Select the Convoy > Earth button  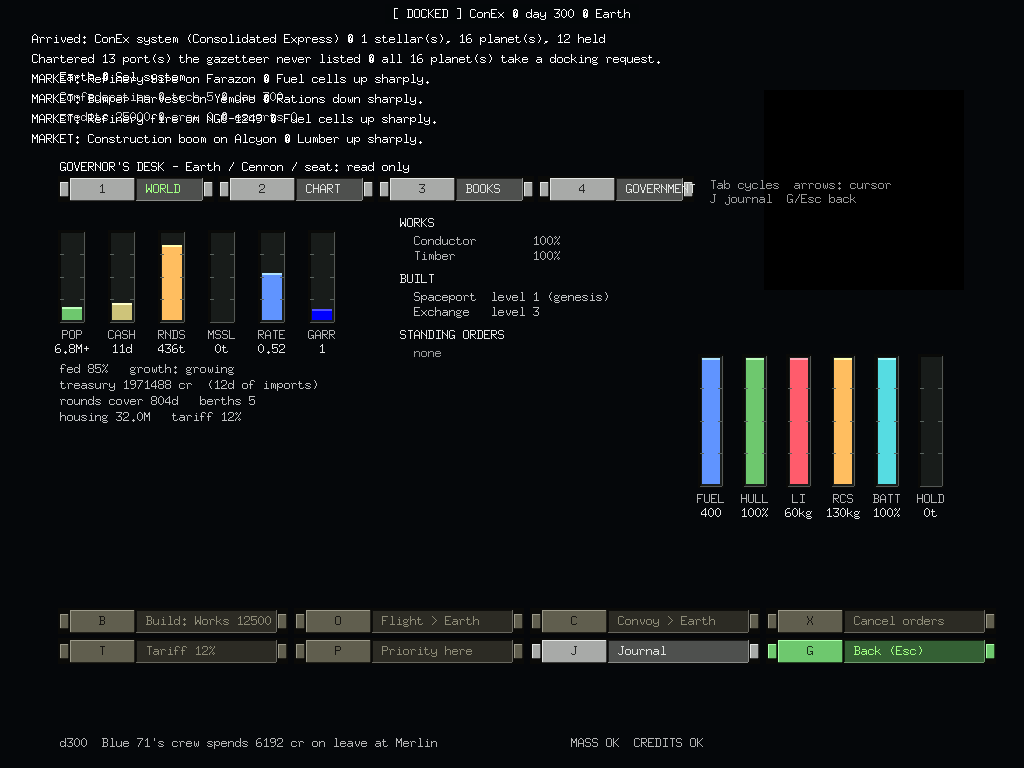(645, 621)
